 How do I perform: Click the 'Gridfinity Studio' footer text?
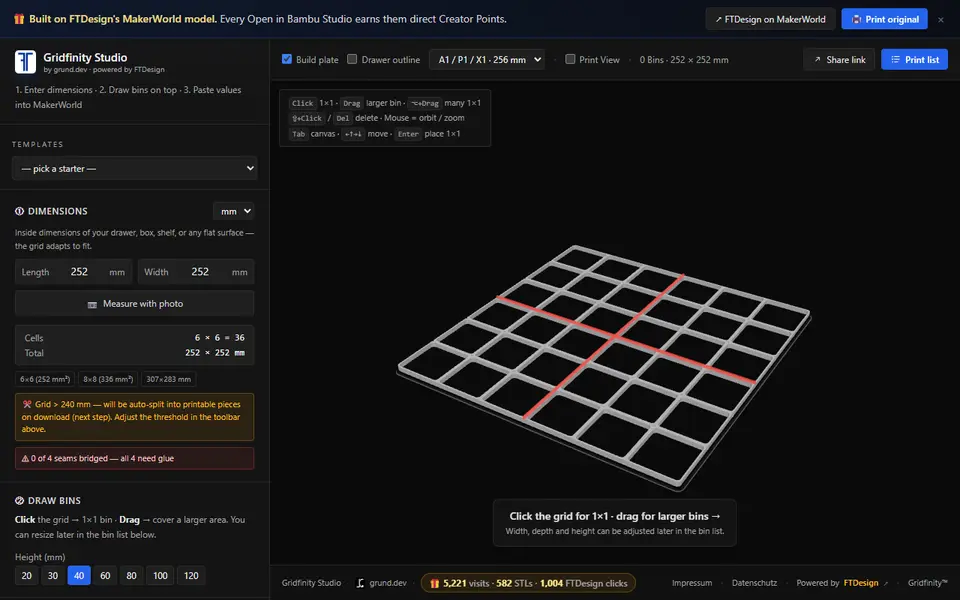tap(311, 583)
